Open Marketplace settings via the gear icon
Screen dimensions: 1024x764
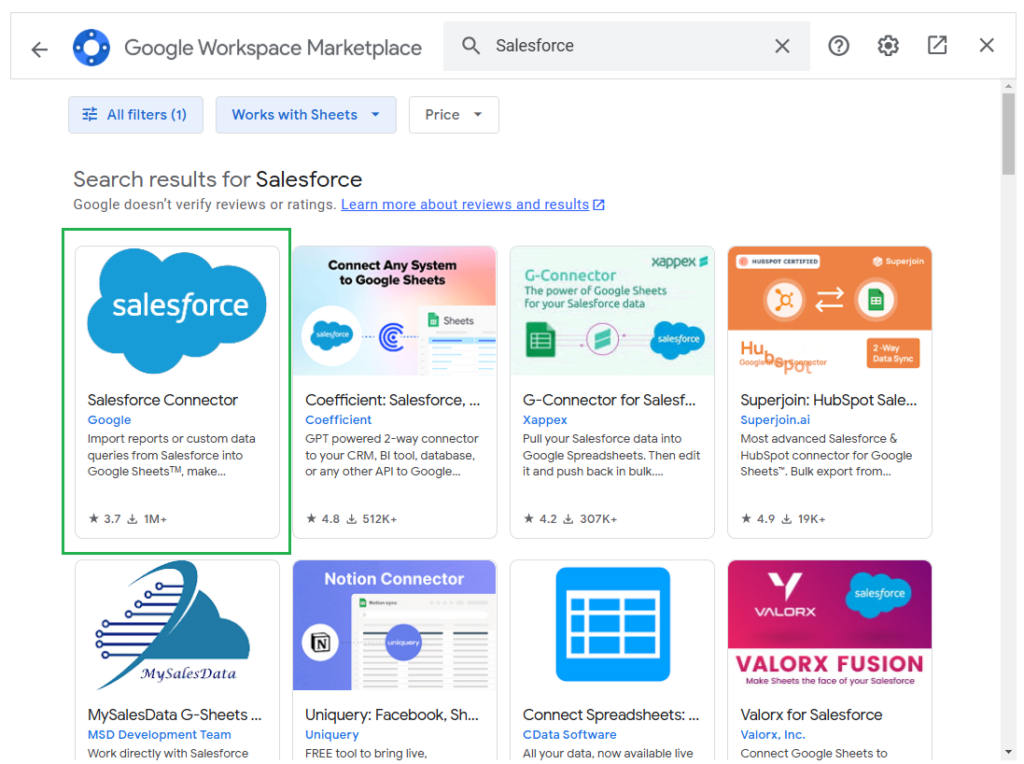(x=888, y=45)
